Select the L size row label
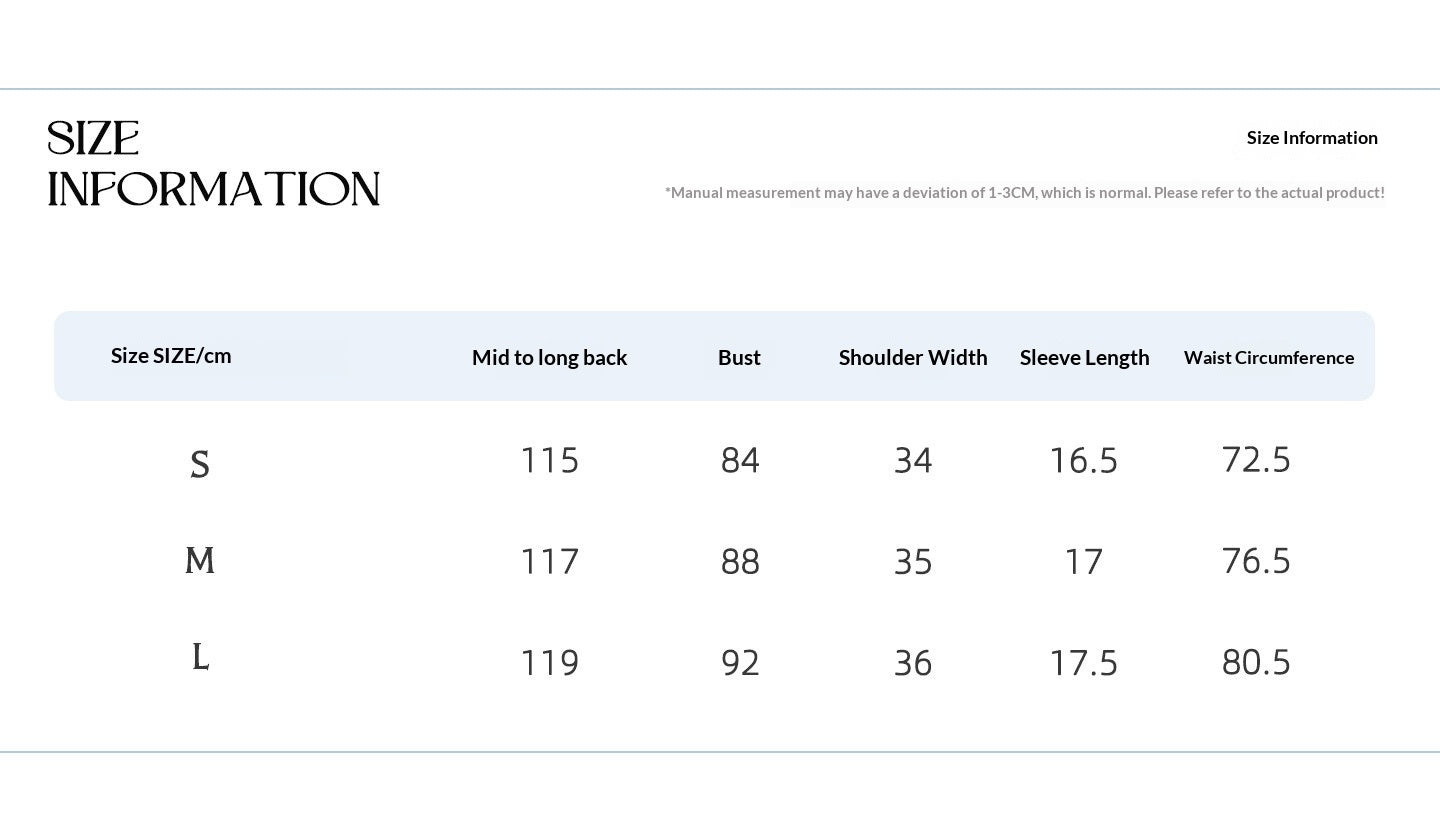 click(x=200, y=657)
